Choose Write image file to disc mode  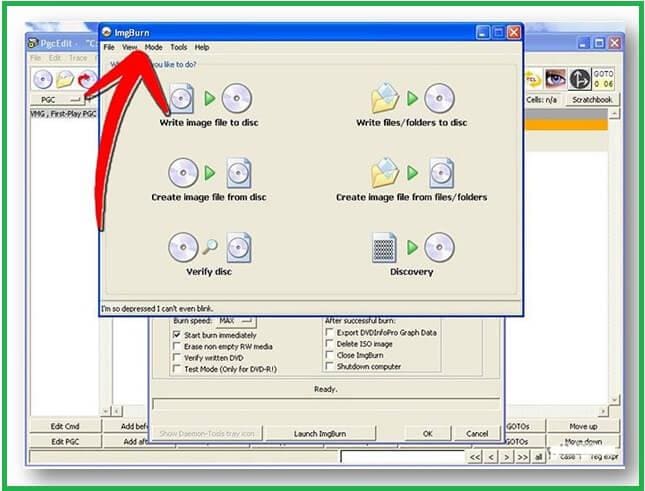[209, 104]
